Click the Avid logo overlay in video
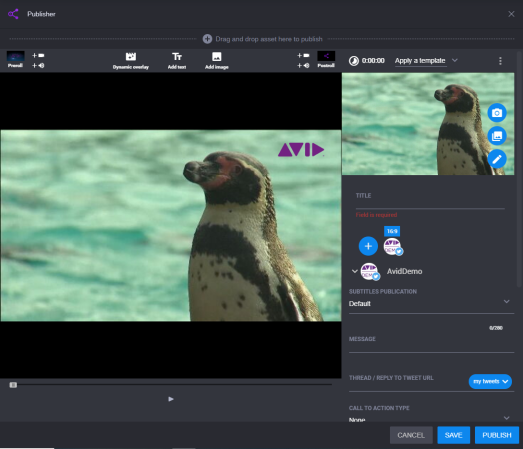This screenshot has width=523, height=449. 301,150
